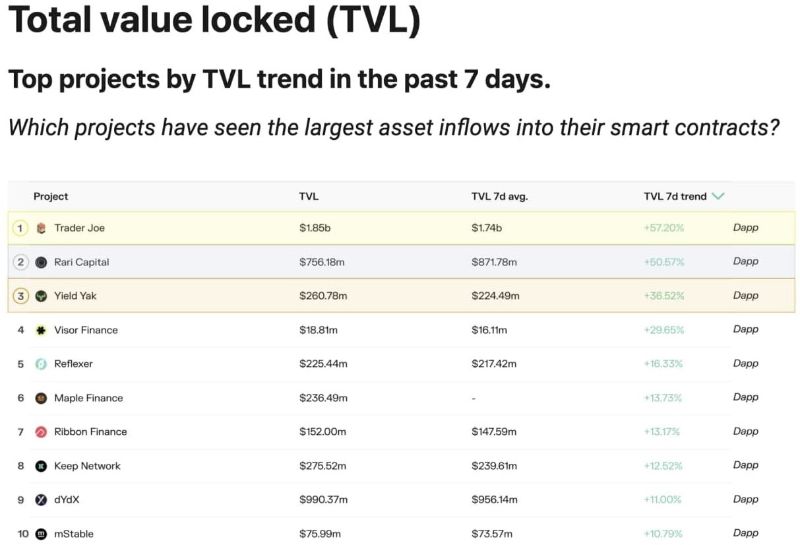Click the Reflexer logo icon
Screen dimensions: 800x545
[x=41, y=364]
